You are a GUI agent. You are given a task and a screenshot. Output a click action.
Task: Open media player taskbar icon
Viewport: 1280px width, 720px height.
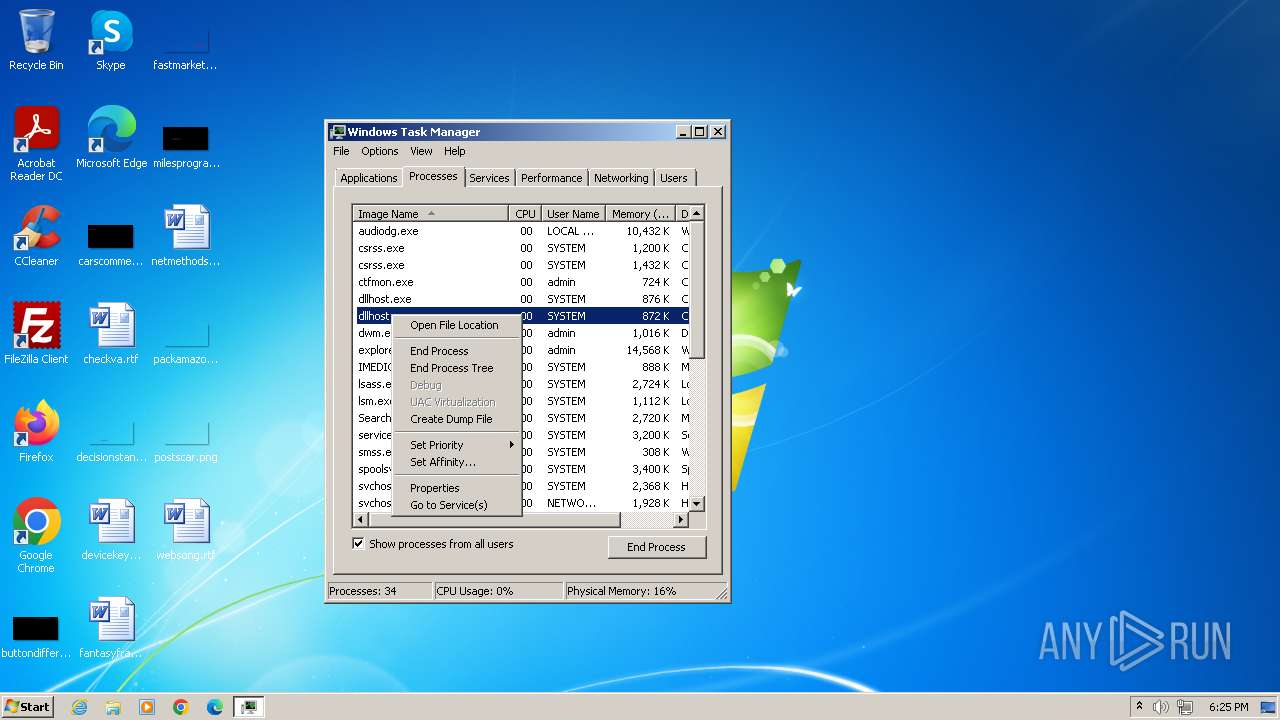tap(147, 707)
